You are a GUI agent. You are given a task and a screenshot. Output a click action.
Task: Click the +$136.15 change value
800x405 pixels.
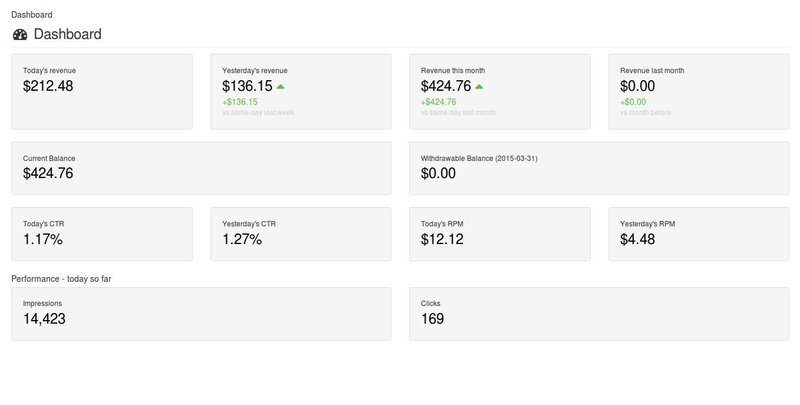pos(240,102)
